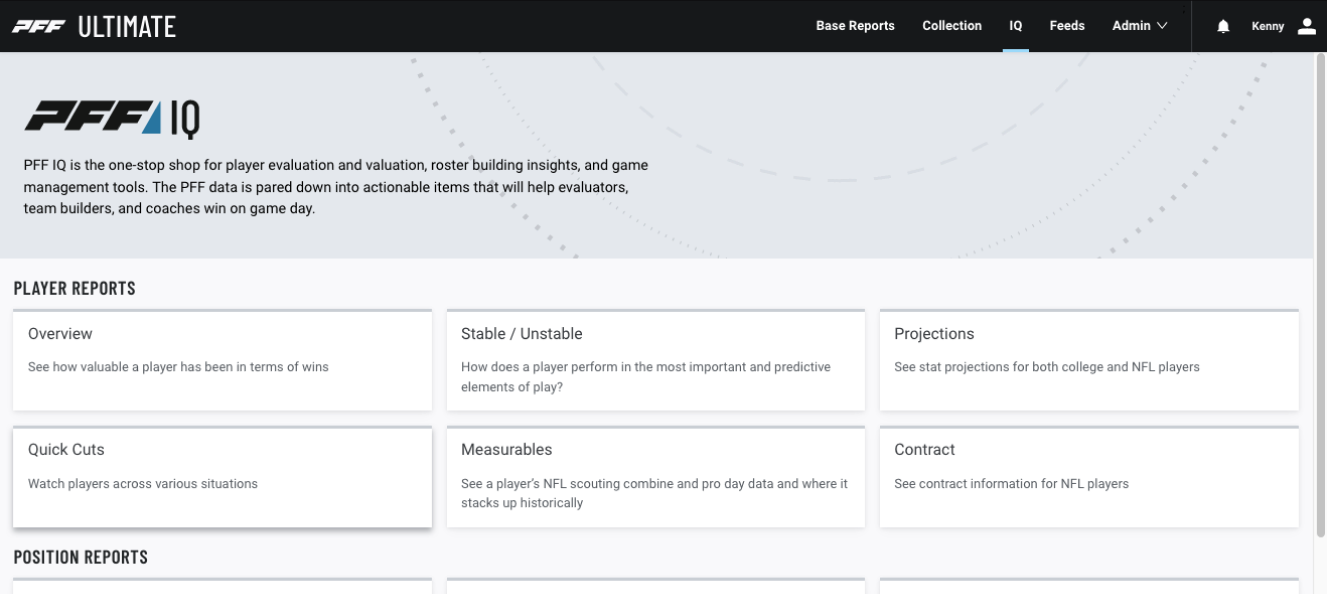Click the page vertical scrollbar
1327x594 pixels.
pyautogui.click(x=1320, y=300)
